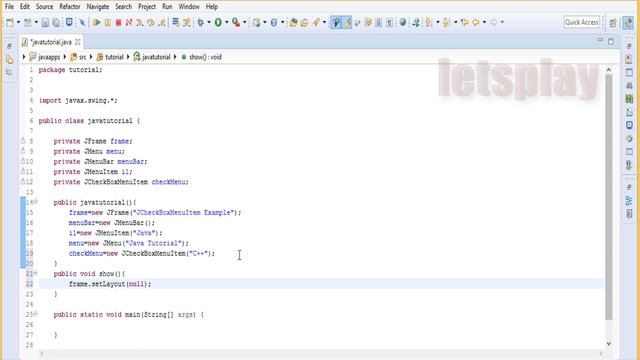The image size is (640, 360).
Task: Click the Step Return icon
Action: click(162, 22)
